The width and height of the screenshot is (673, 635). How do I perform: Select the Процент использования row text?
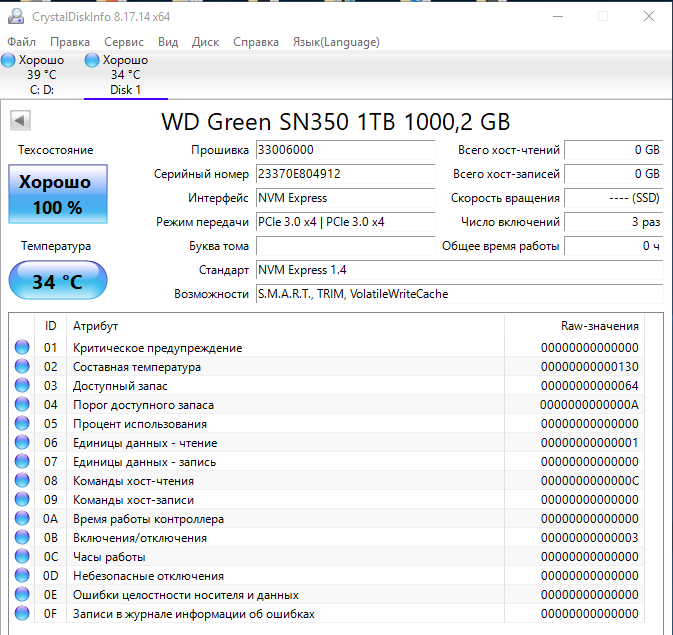pos(139,424)
